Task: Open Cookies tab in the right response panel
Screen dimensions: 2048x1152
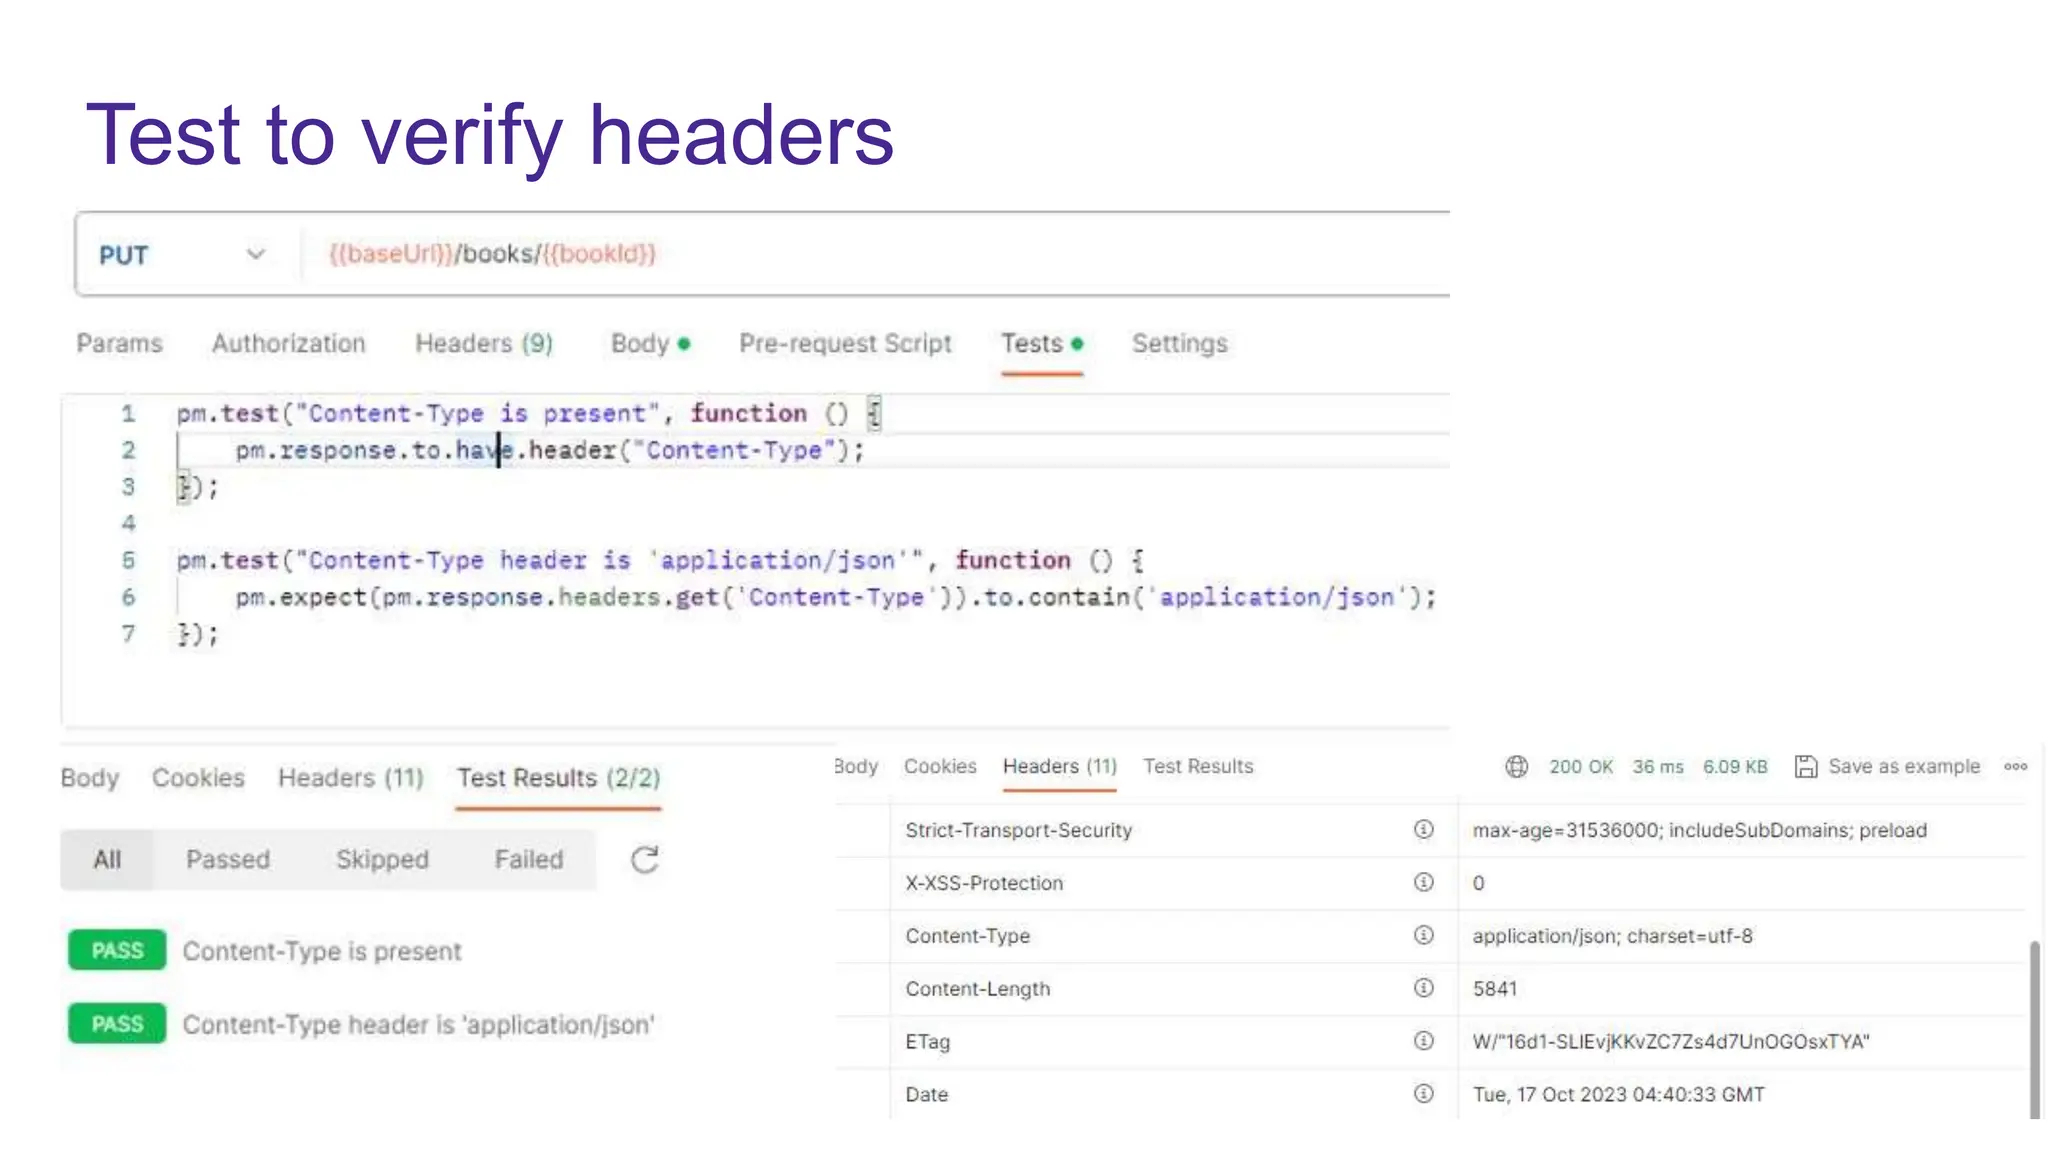Action: (x=940, y=766)
